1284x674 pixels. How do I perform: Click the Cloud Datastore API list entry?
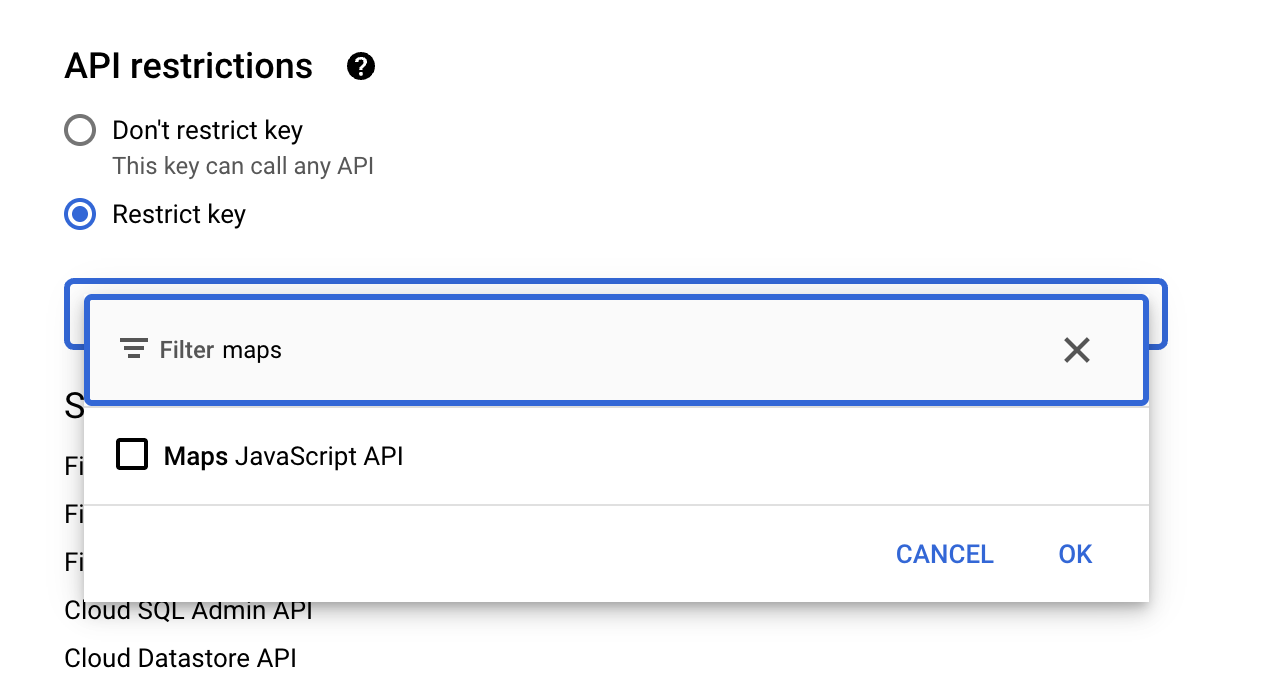(180, 658)
